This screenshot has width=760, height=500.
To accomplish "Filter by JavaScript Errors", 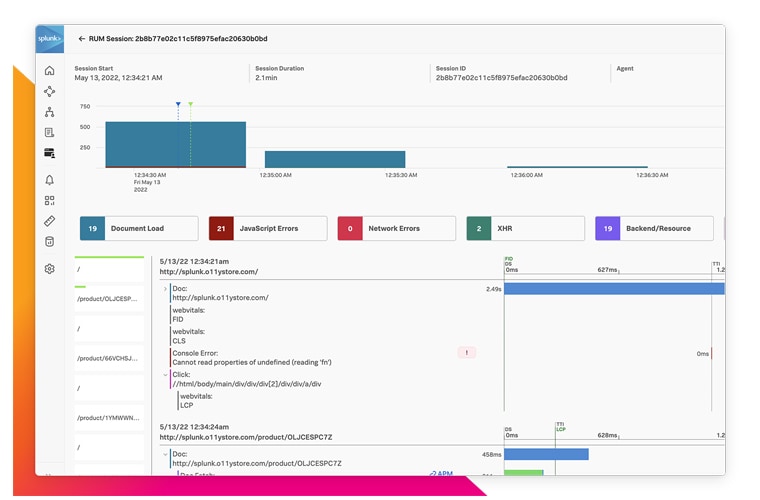I will [x=268, y=228].
